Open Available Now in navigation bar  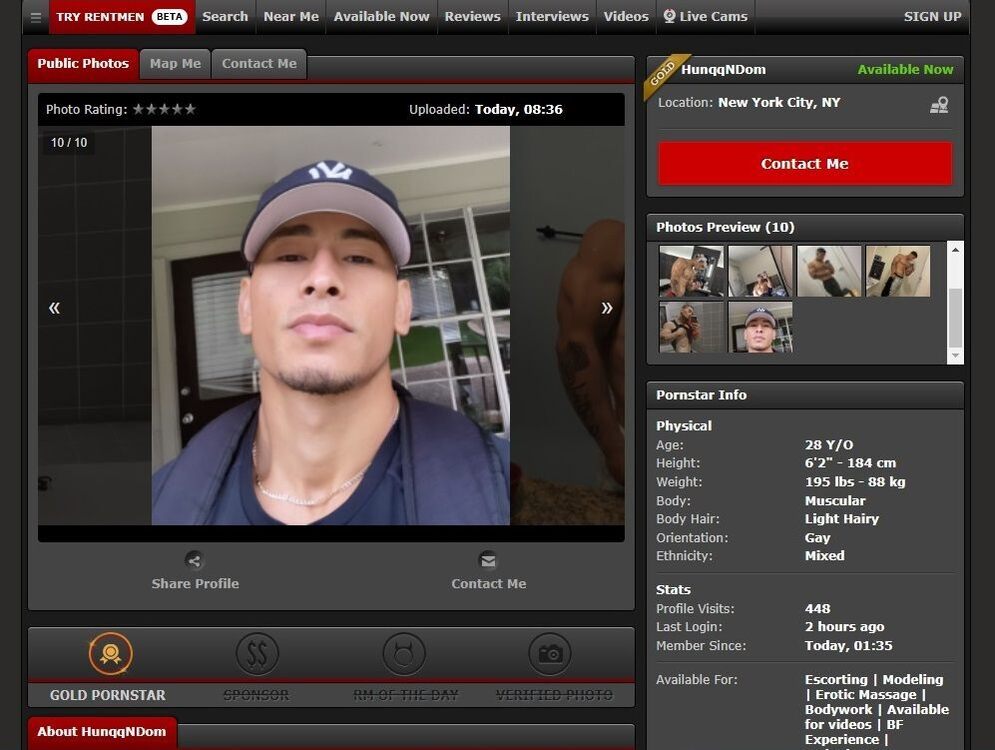pyautogui.click(x=381, y=17)
